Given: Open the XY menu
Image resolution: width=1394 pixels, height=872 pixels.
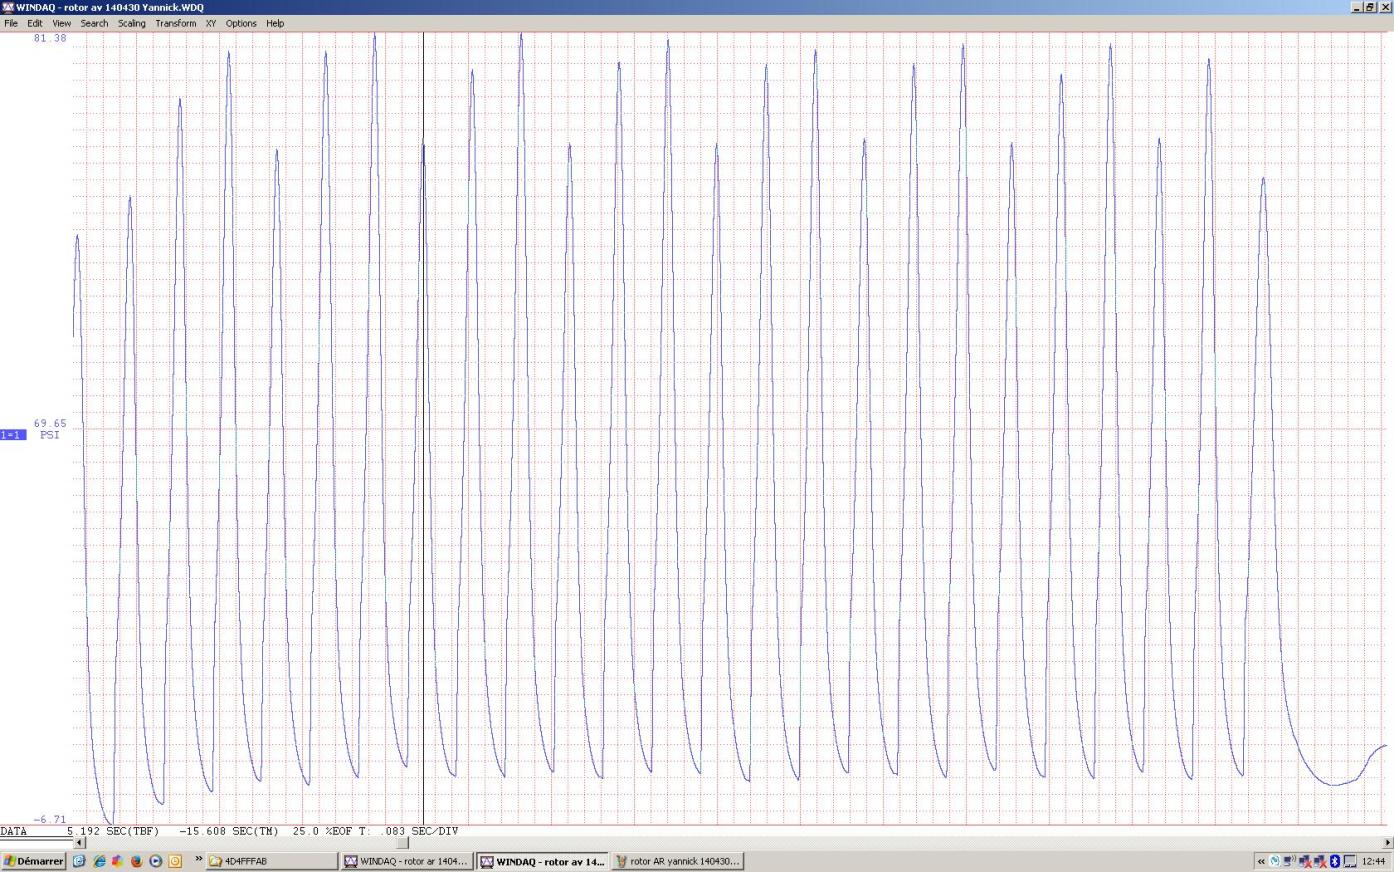Looking at the screenshot, I should point(211,23).
